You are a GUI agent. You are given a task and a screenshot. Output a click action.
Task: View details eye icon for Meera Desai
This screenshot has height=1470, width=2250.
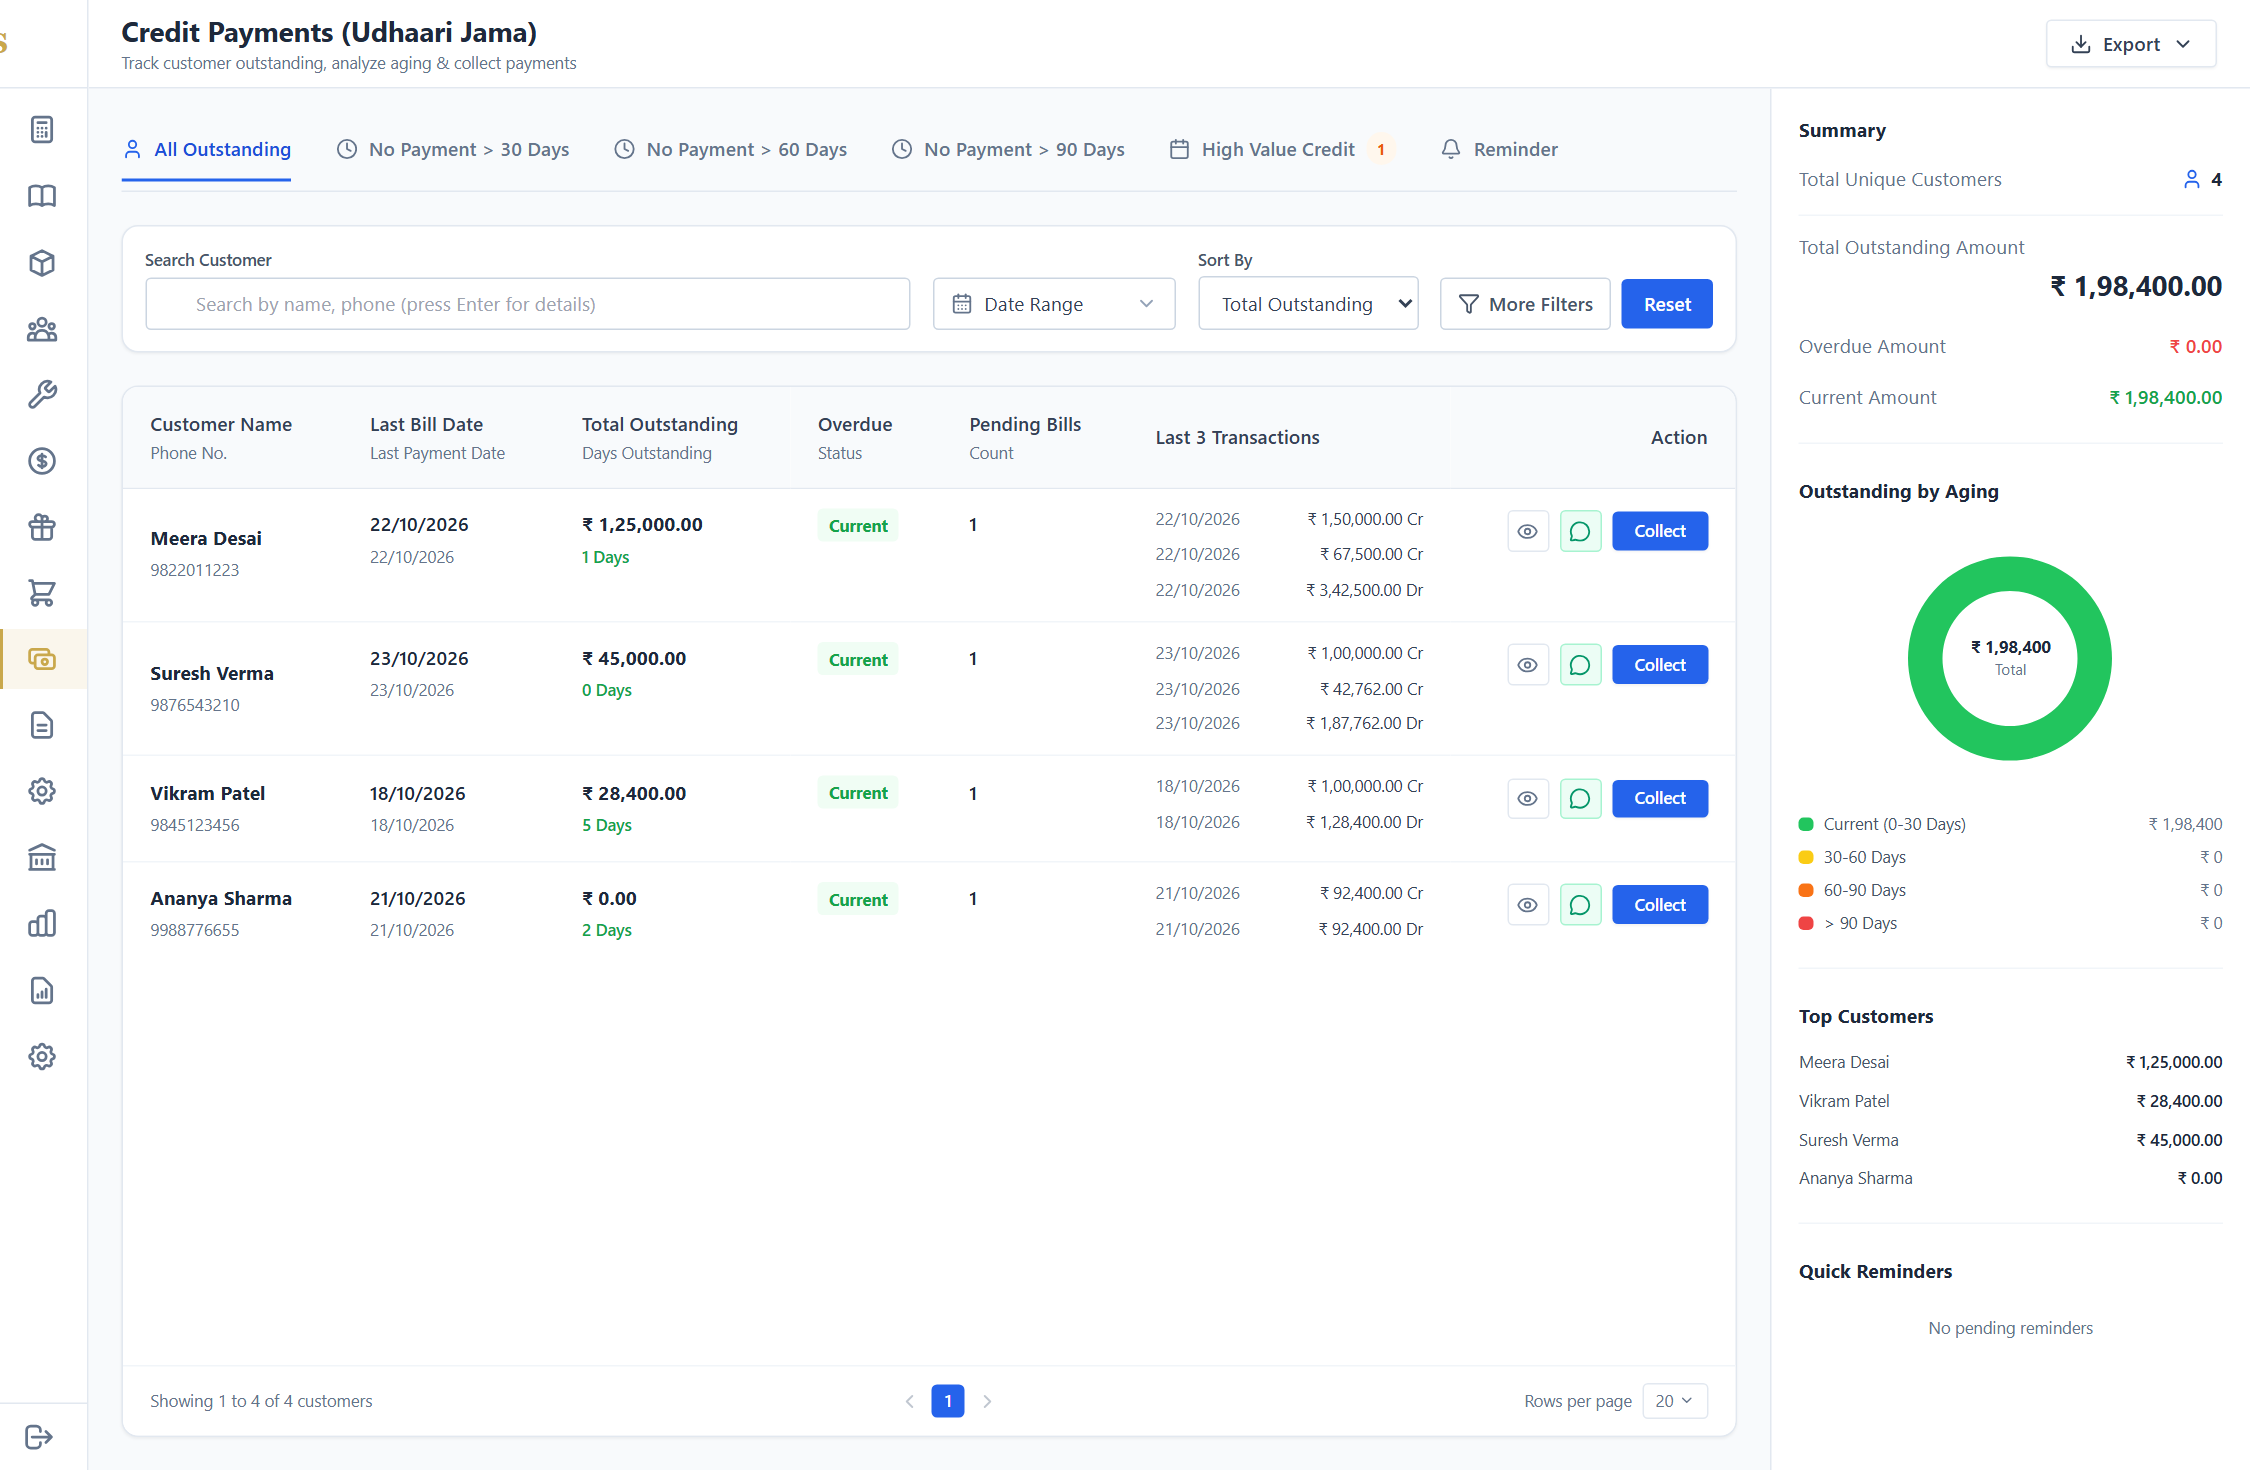[1528, 531]
